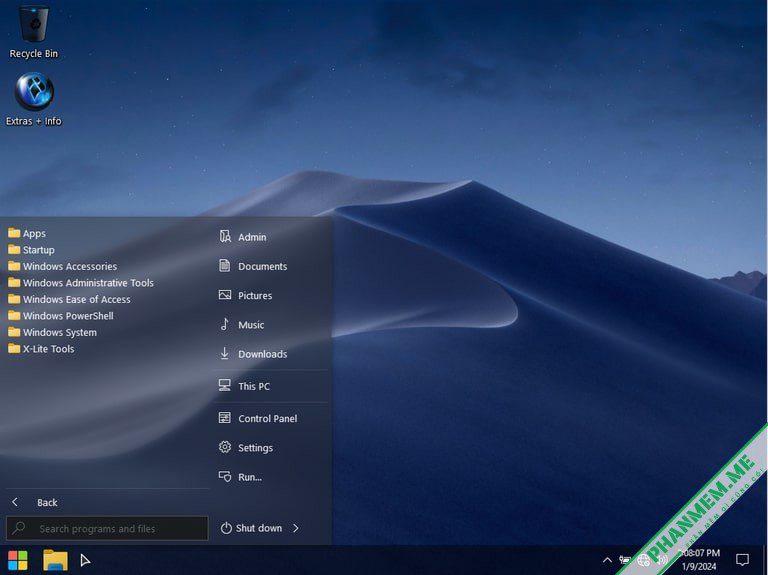768x575 pixels.
Task: Click the Windows Start button
Action: point(18,560)
